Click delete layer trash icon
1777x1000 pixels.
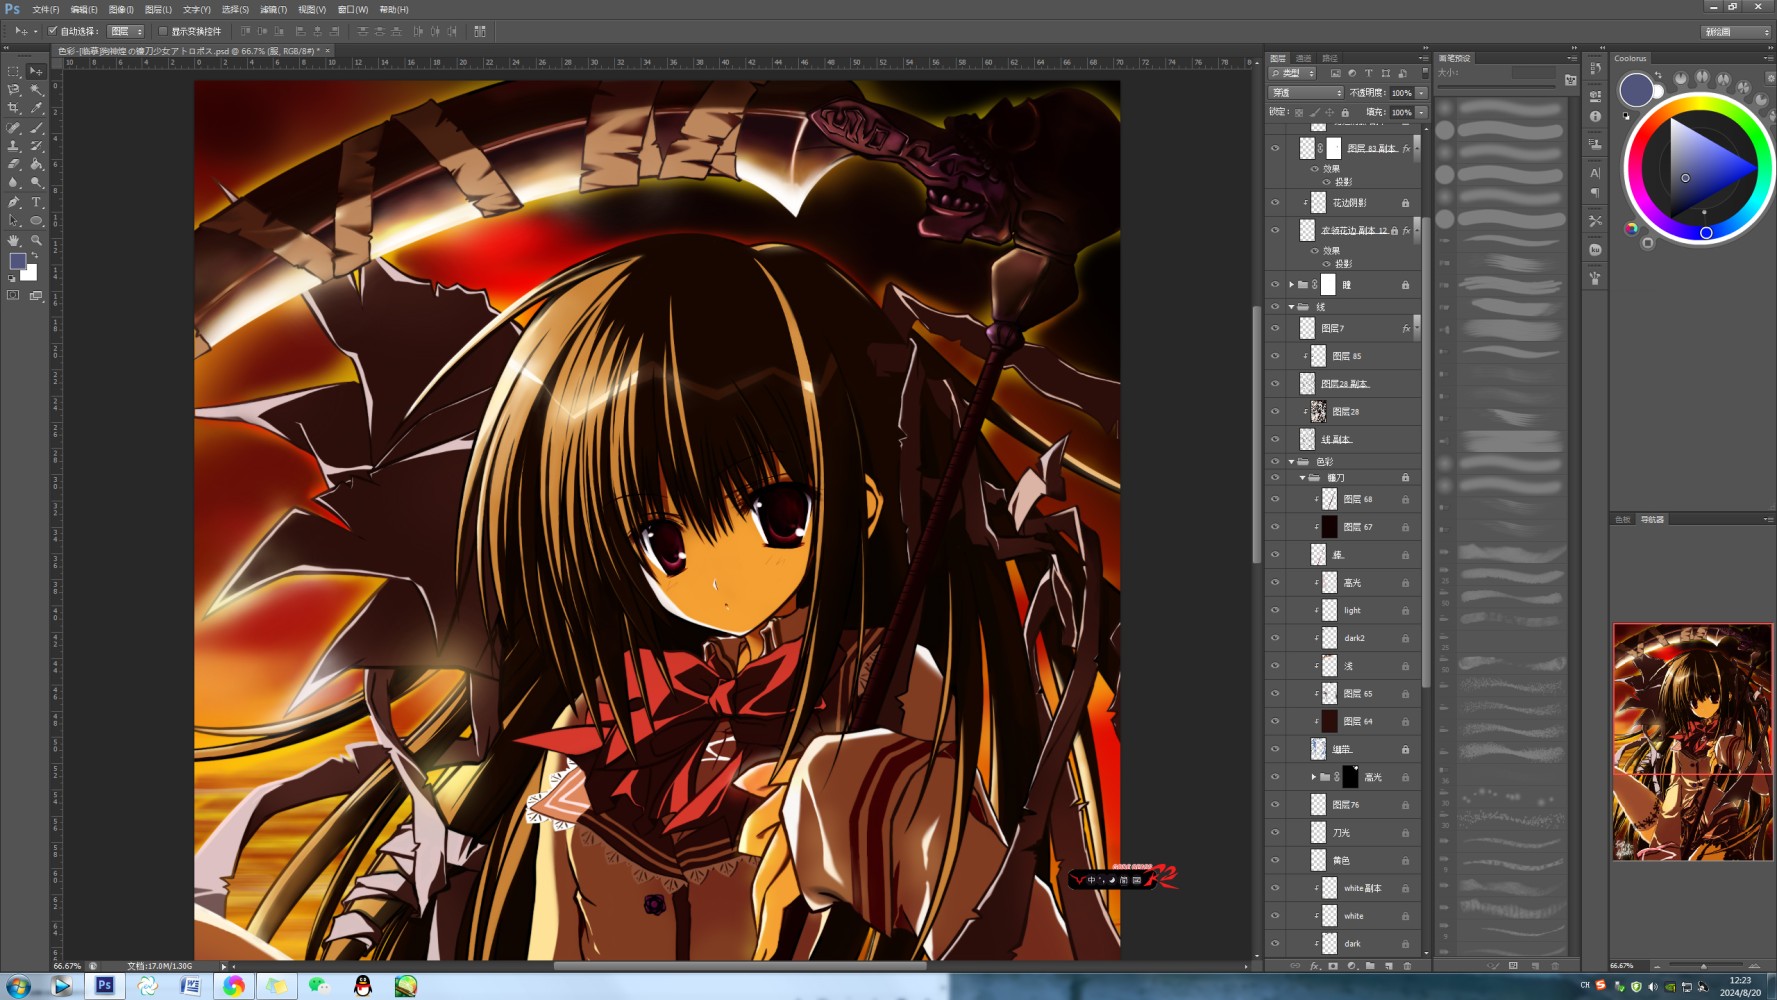[1407, 966]
